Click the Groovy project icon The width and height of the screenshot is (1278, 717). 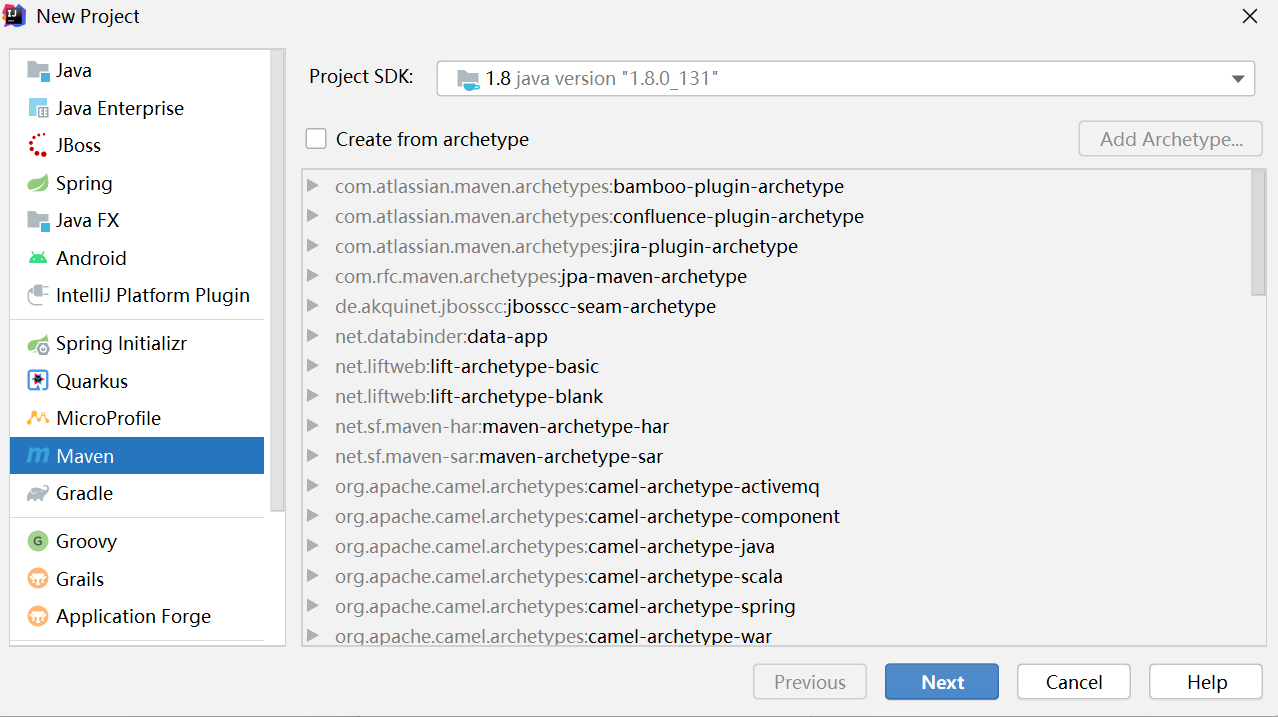click(x=38, y=541)
